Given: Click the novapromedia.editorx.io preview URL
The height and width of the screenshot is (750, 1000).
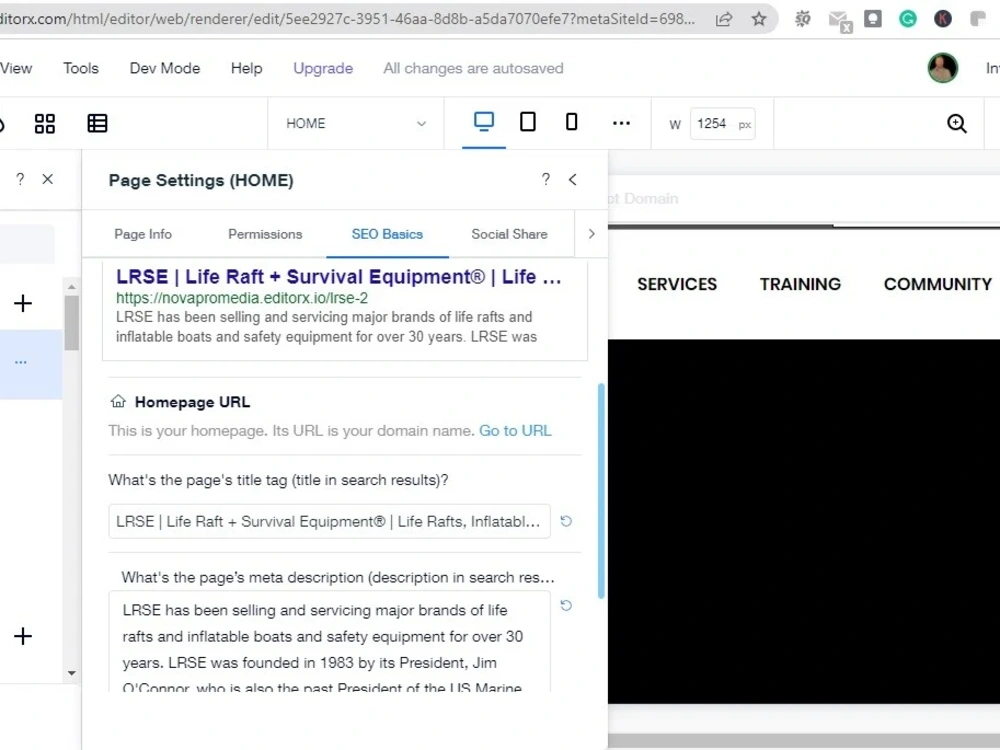Looking at the screenshot, I should tap(242, 298).
